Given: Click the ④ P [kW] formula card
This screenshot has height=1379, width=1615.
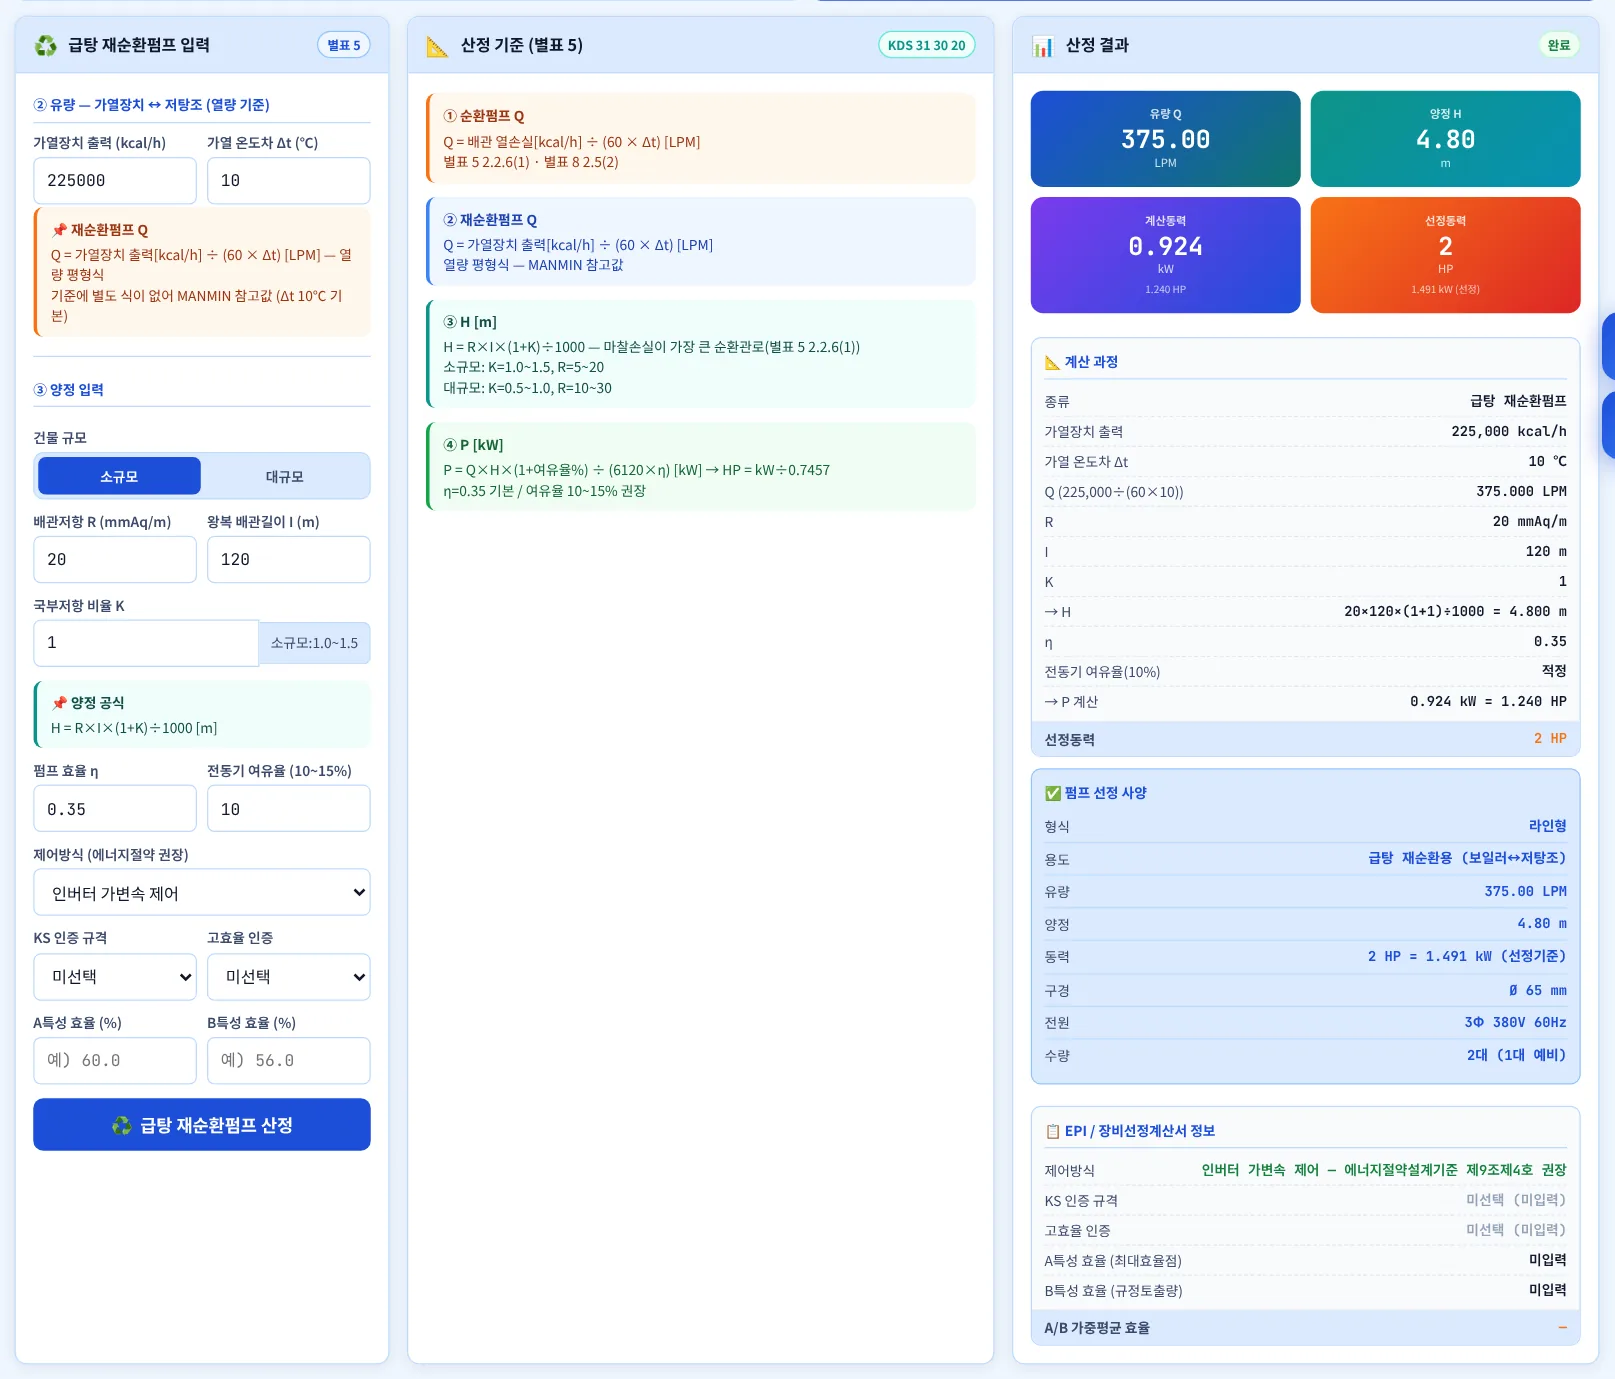Looking at the screenshot, I should (701, 467).
